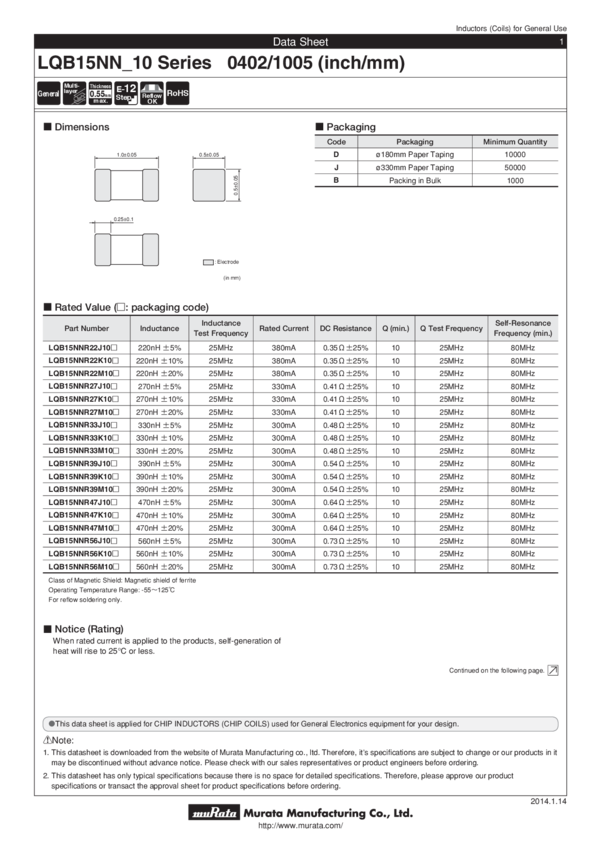The image size is (601, 850).
Task: Click inductance 390nH ±20% cell
Action: click(159, 490)
